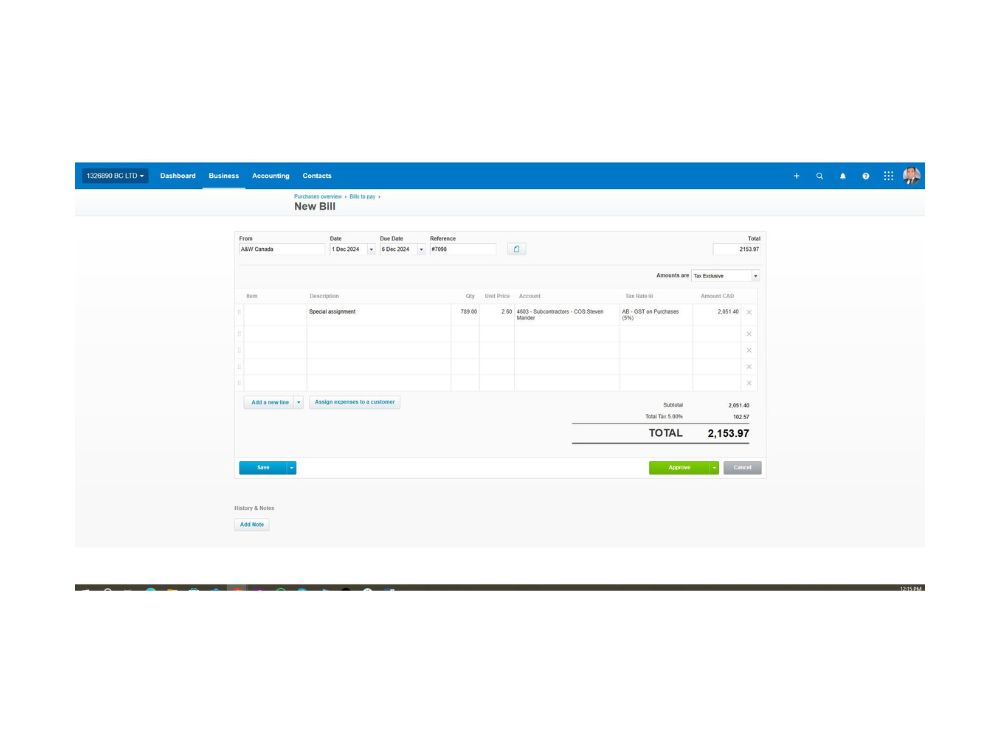Delete the third line item with X
The image size is (1000, 750).
749,350
